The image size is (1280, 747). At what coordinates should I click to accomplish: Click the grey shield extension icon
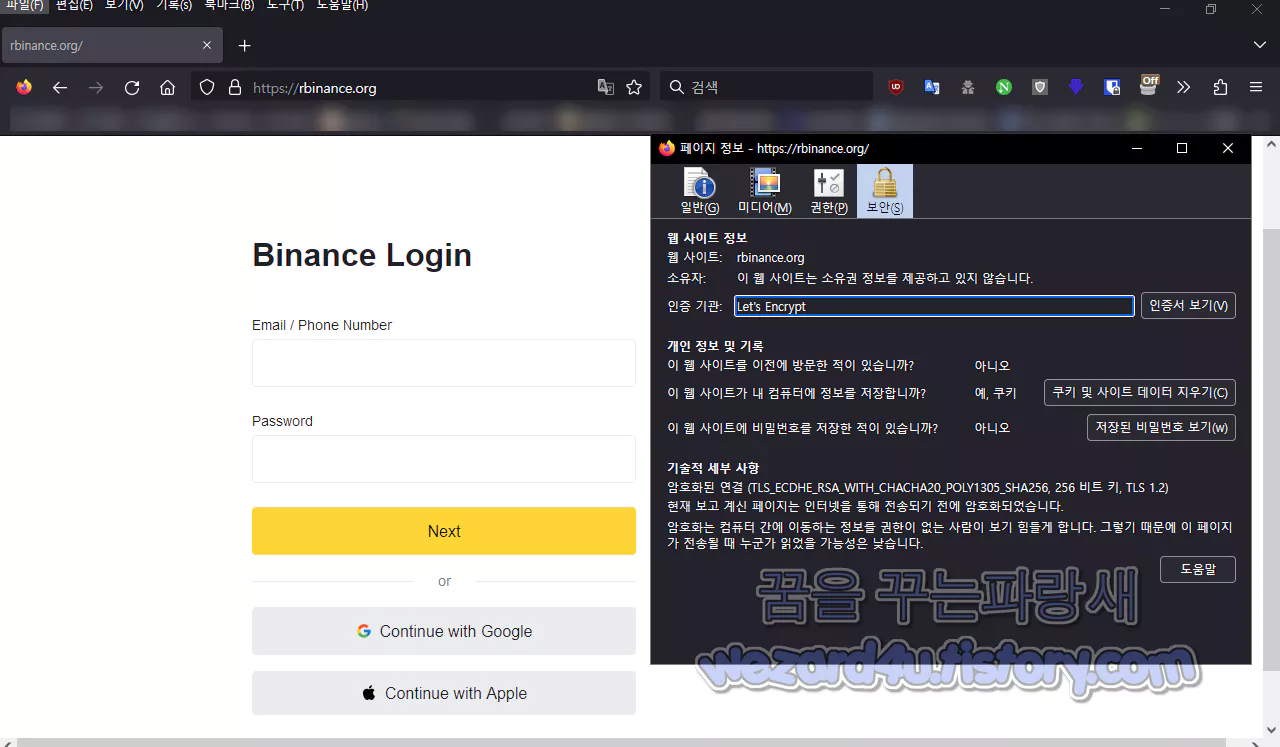point(1040,87)
